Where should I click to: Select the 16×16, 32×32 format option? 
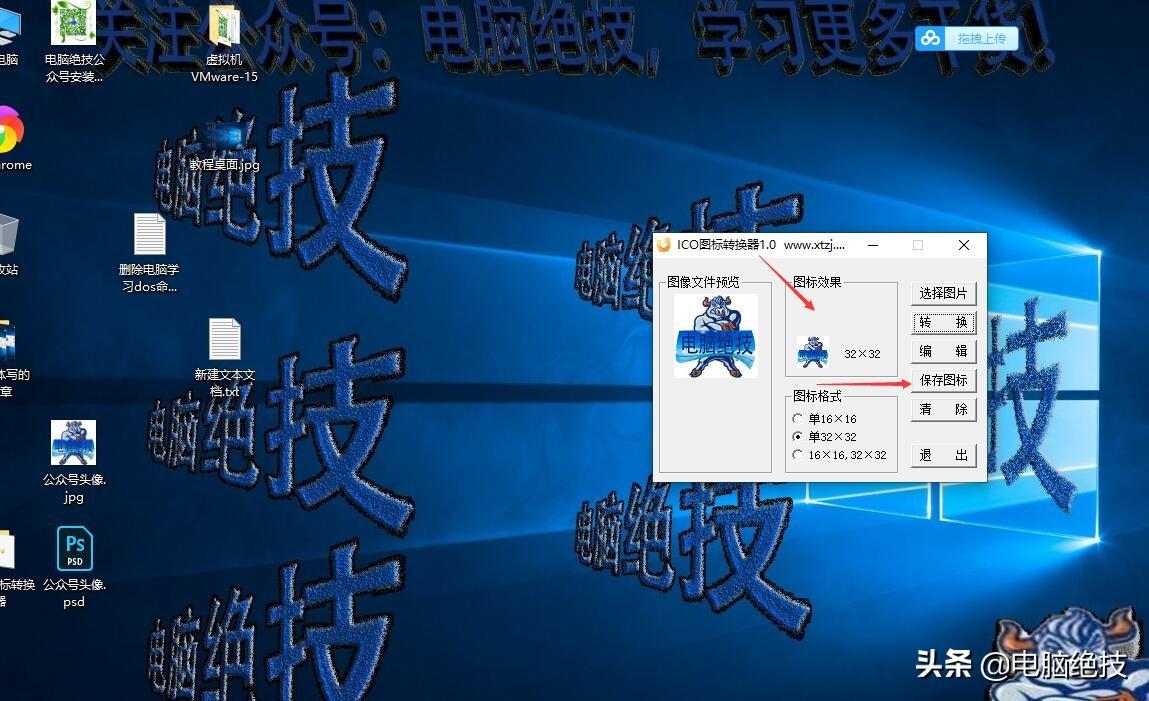(x=840, y=455)
